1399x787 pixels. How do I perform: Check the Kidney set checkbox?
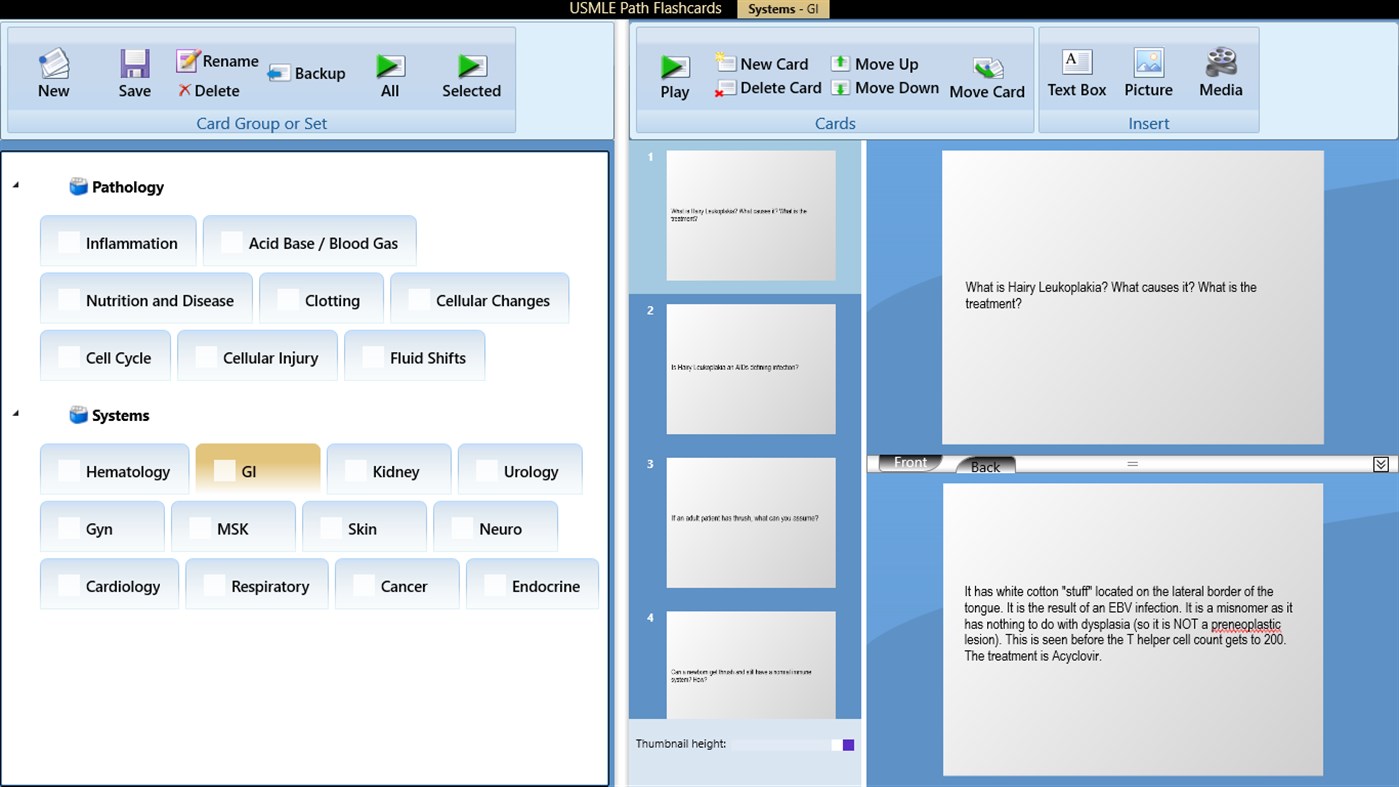(350, 471)
